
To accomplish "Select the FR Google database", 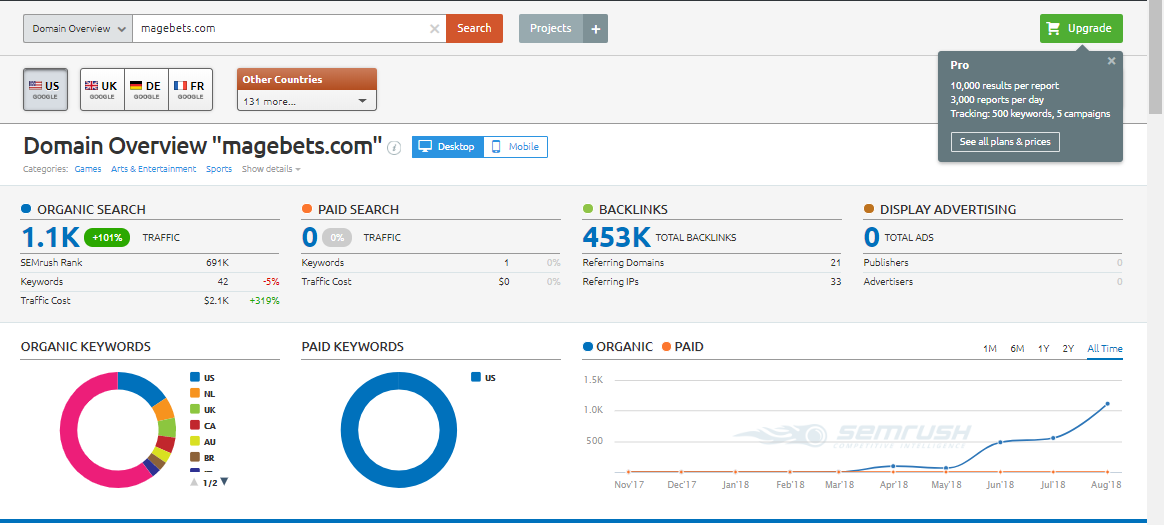I will coord(191,89).
